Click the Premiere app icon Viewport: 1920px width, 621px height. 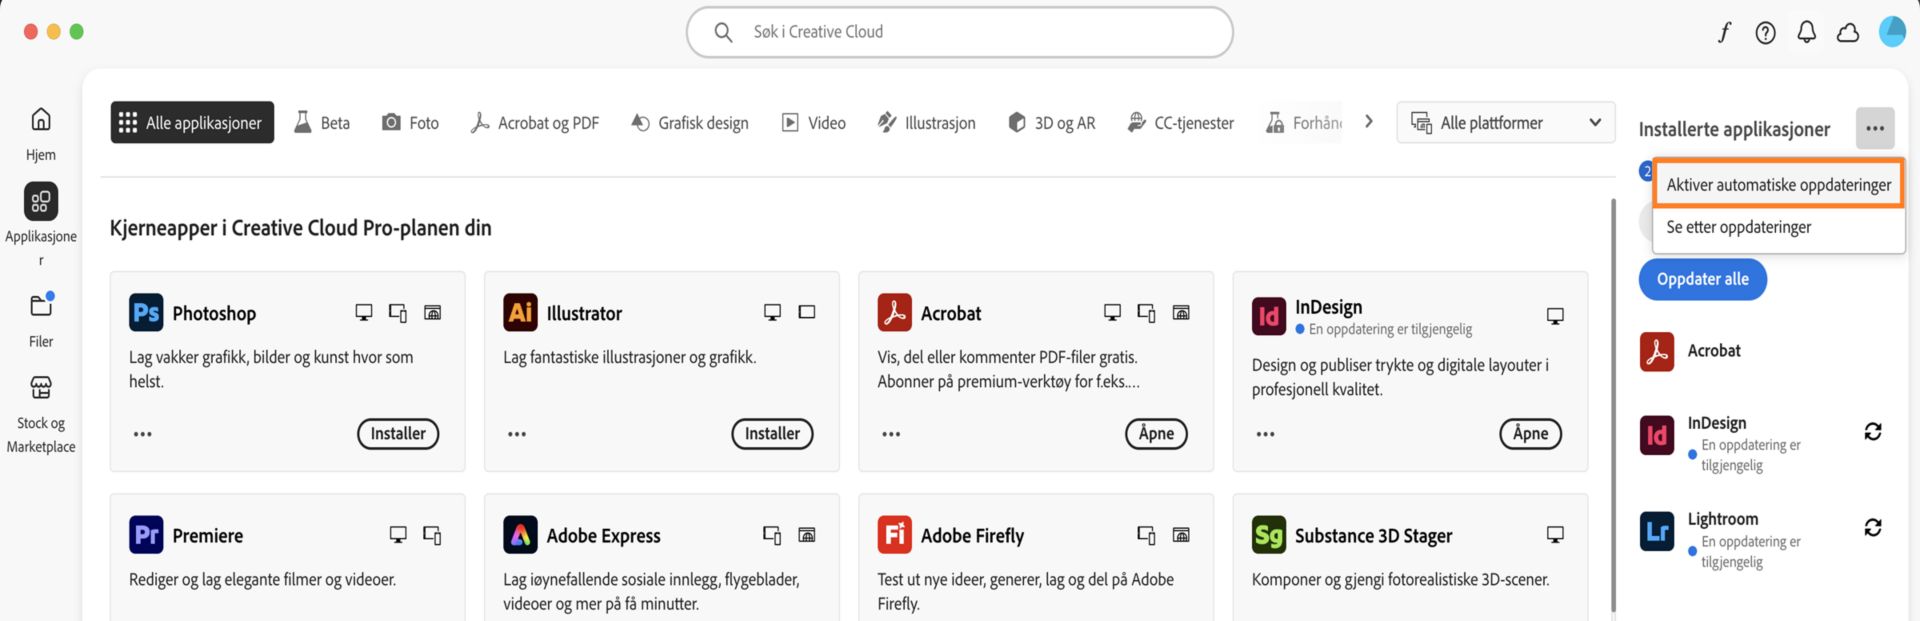coord(146,535)
